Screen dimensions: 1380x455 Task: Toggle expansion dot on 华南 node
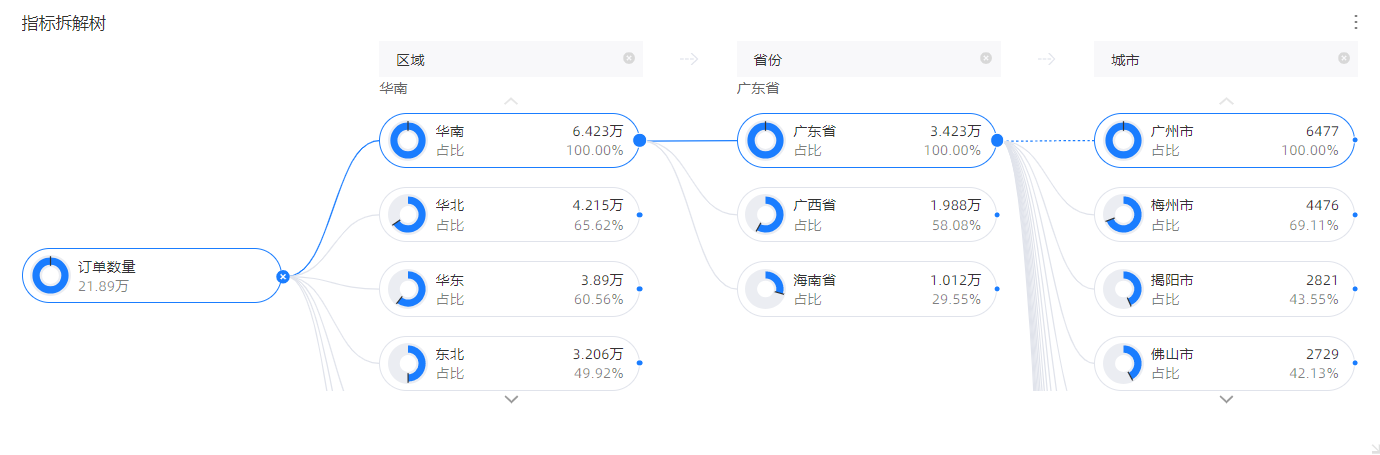pos(640,140)
